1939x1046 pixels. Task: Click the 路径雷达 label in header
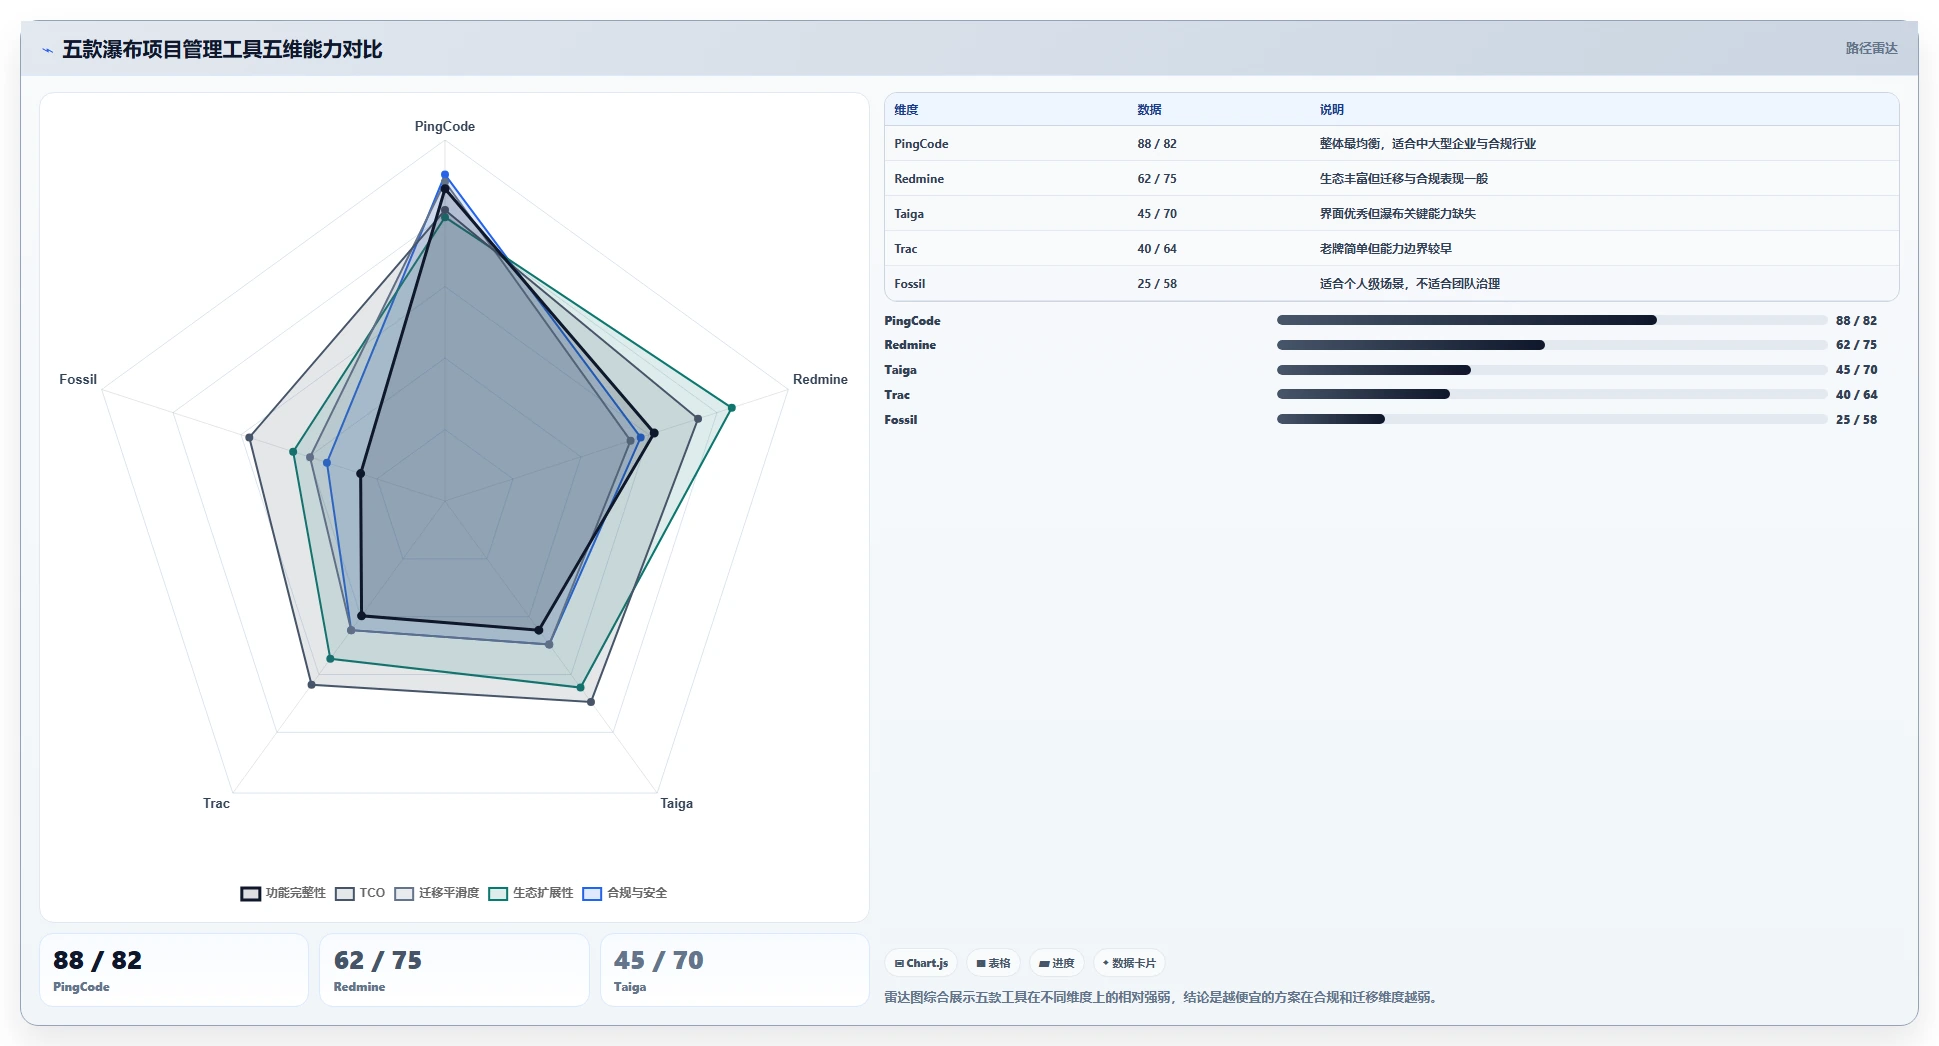[1871, 48]
